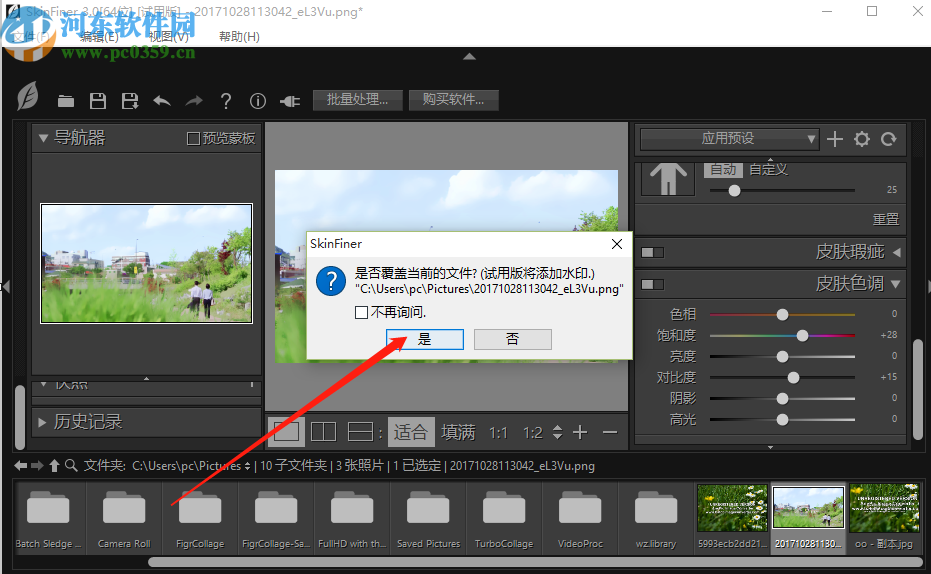Click 是 to overwrite the file

click(425, 340)
